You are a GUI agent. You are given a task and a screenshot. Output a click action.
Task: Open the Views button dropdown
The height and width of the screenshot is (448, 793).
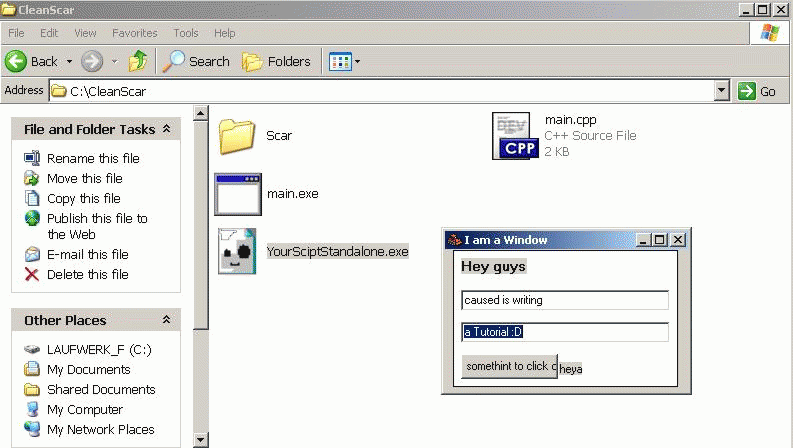(x=344, y=61)
